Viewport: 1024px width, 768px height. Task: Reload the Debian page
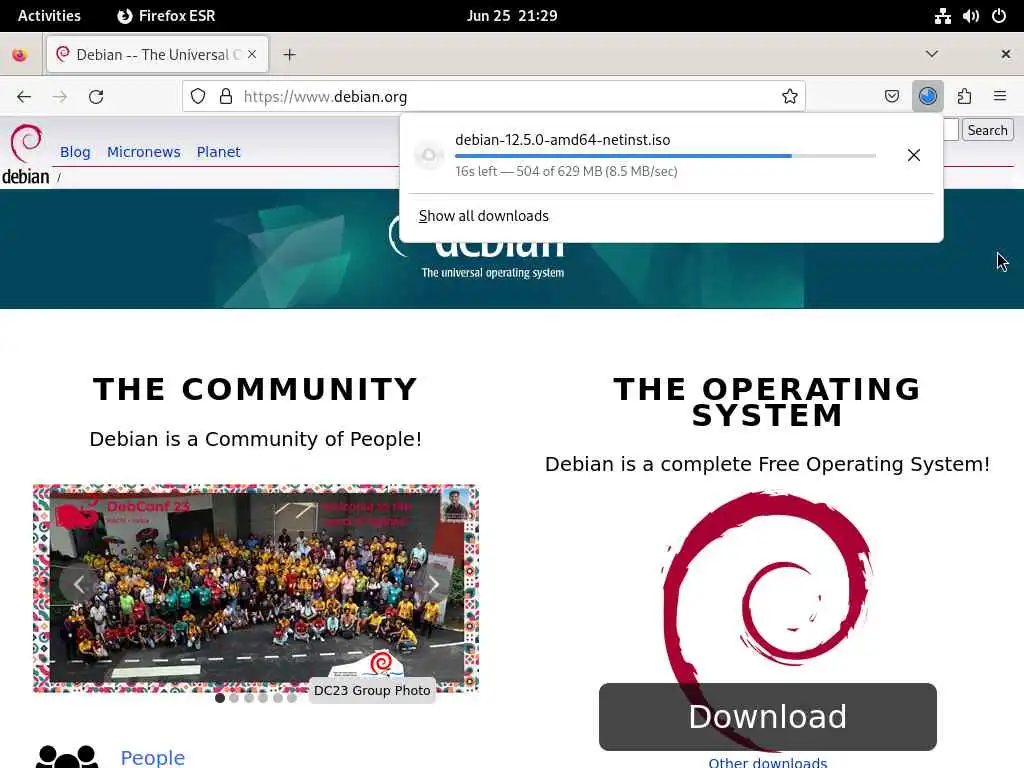[96, 97]
